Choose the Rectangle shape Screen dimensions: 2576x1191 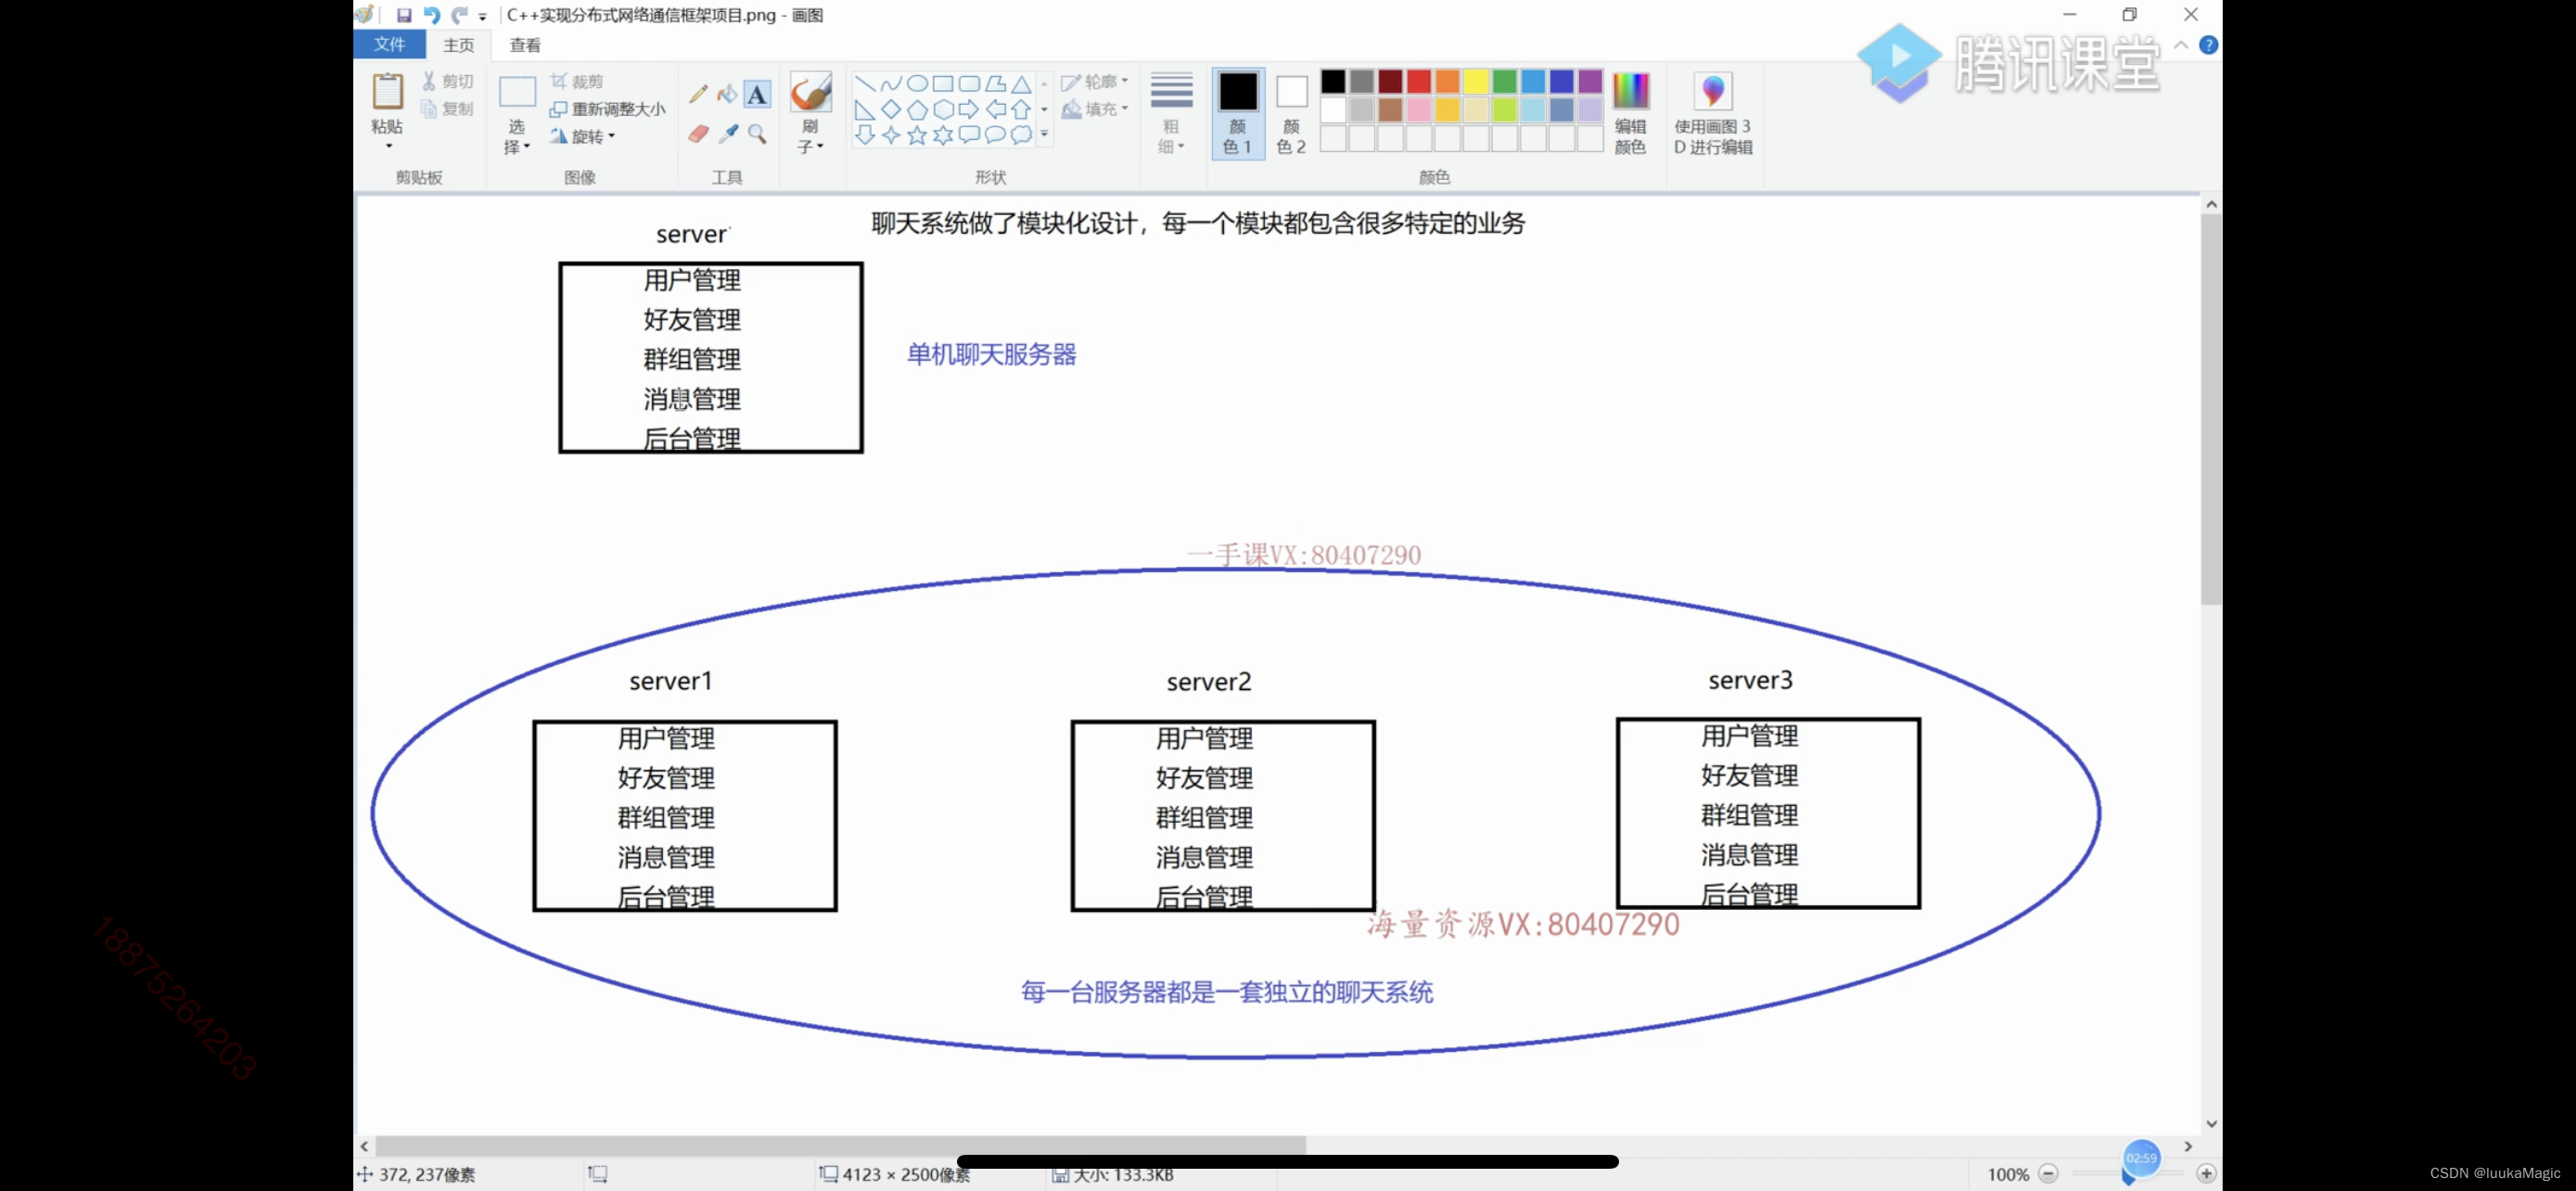(943, 84)
